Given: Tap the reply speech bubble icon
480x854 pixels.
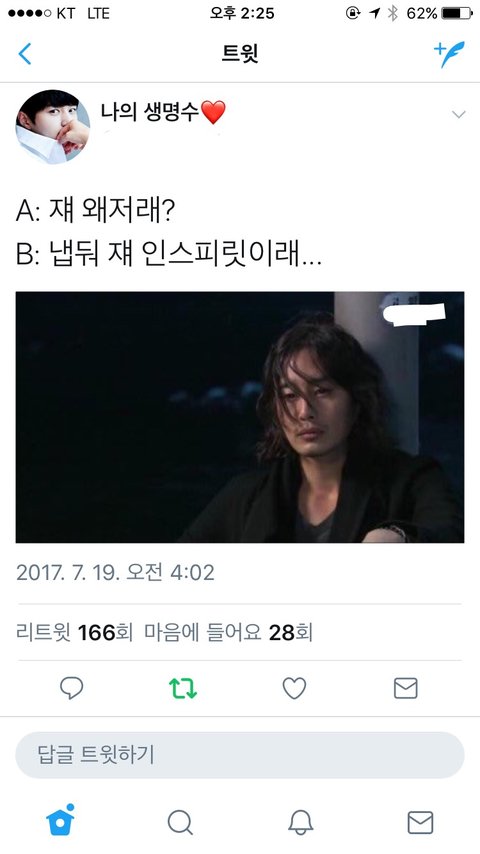Looking at the screenshot, I should point(71,688).
